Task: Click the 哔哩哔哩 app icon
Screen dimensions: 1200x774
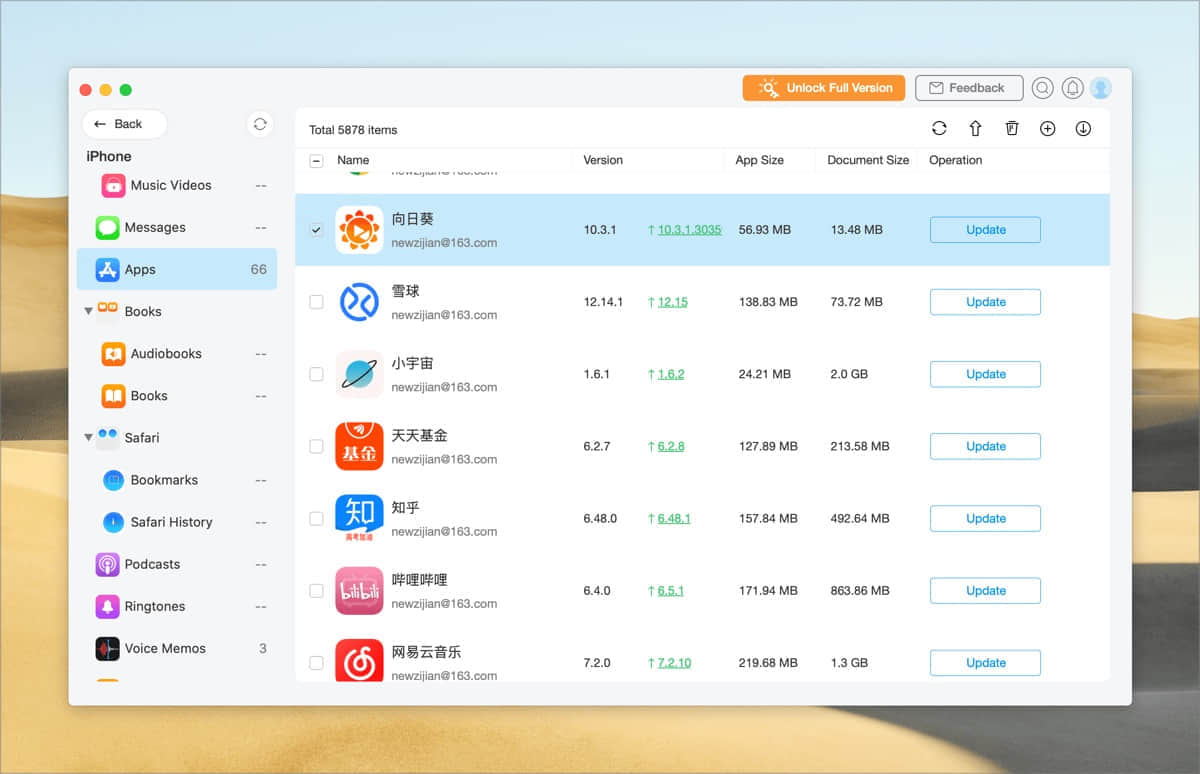Action: click(359, 590)
